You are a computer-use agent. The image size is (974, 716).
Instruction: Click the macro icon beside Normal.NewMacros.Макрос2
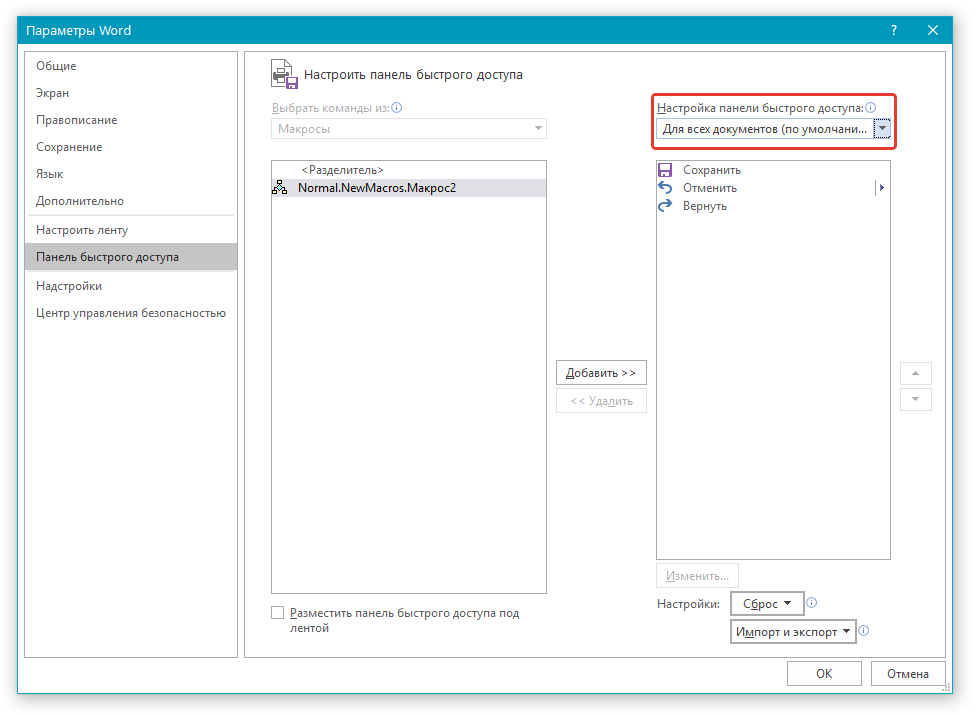pyautogui.click(x=280, y=188)
